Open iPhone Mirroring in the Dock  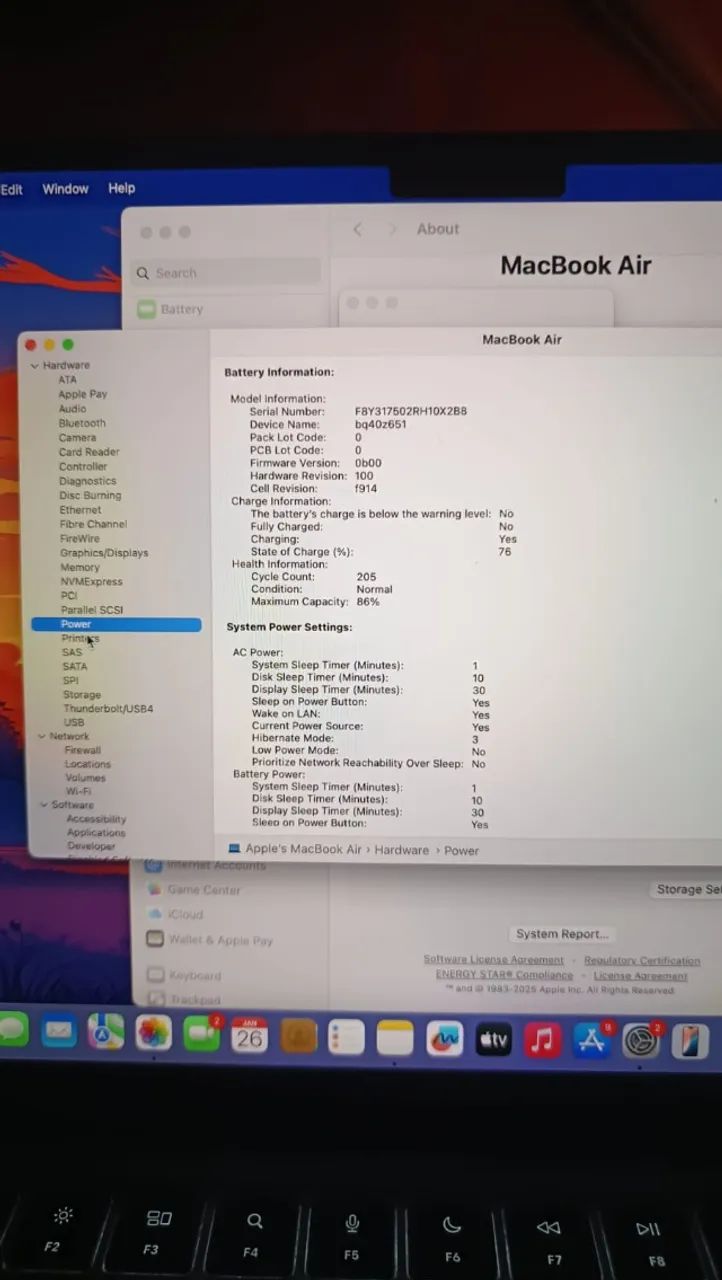[690, 1042]
